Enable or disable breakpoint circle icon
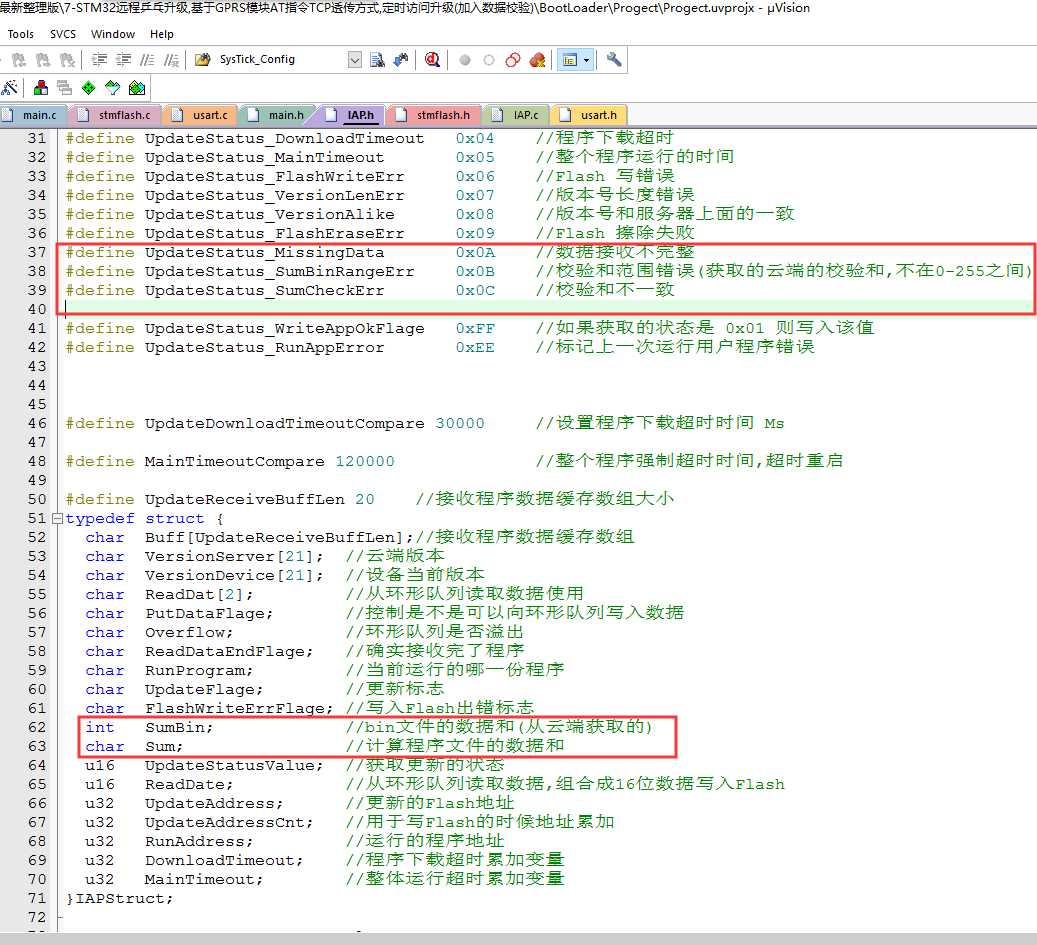 pyautogui.click(x=489, y=60)
